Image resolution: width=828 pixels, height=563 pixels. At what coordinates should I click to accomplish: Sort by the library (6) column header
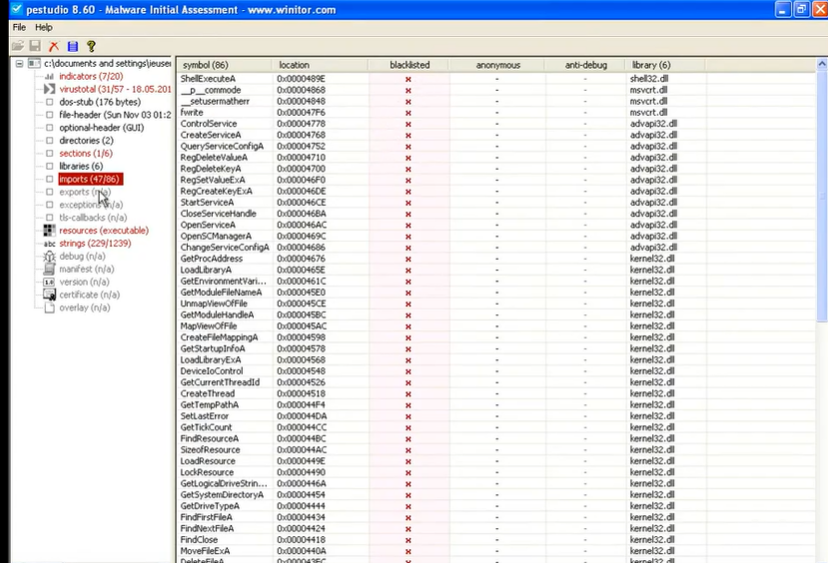(665, 65)
